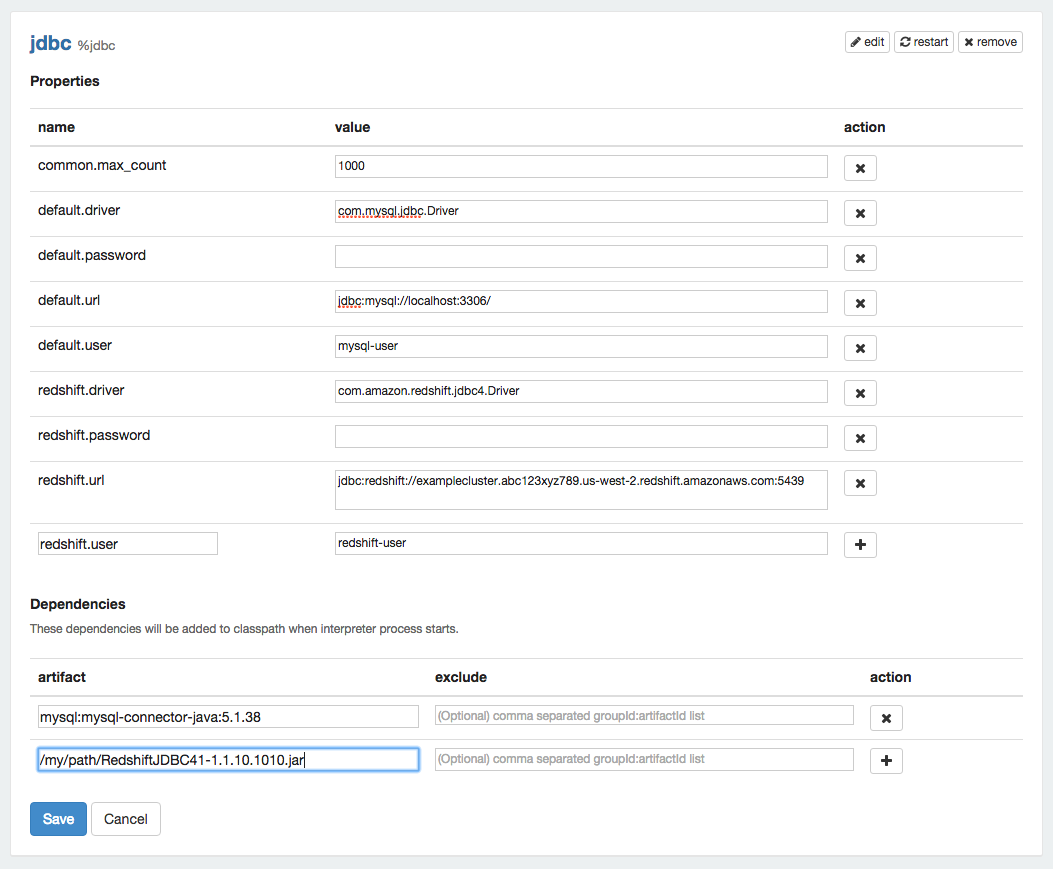
Task: Delete the redshift.url property
Action: coord(860,483)
